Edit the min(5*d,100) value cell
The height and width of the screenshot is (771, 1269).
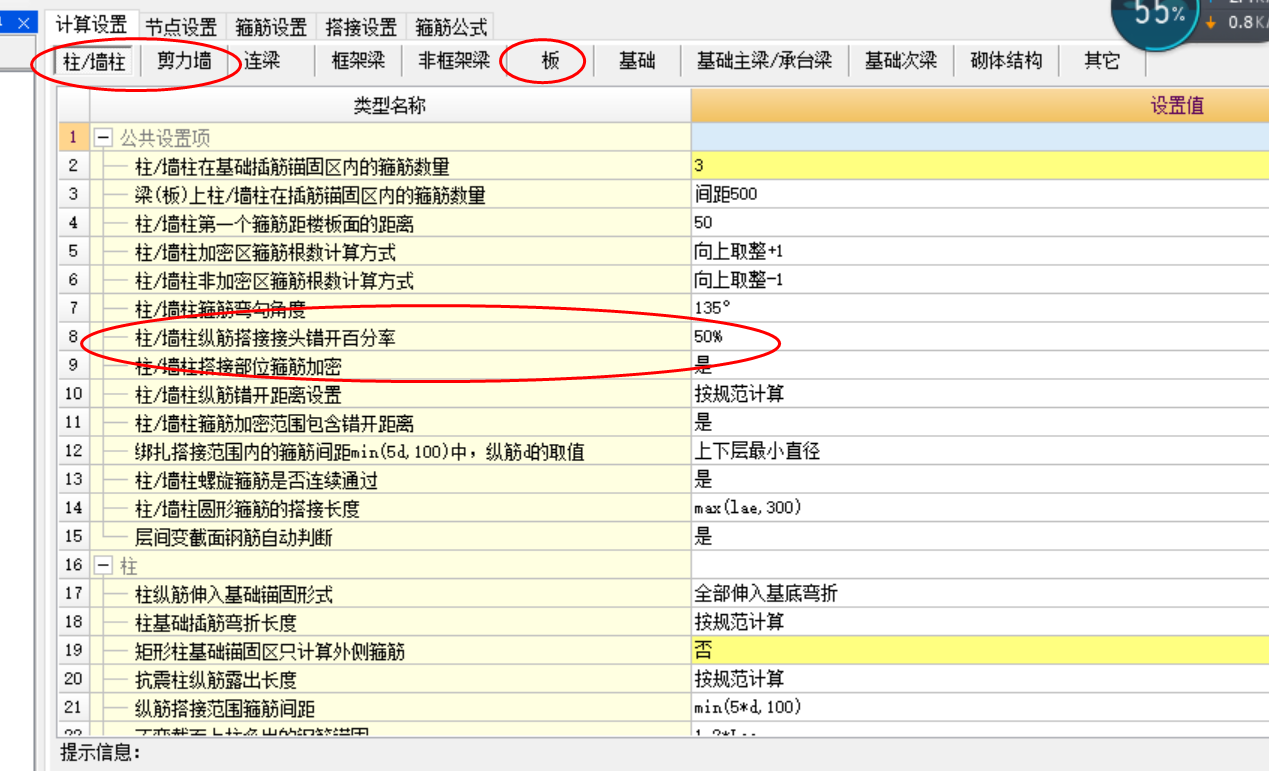[x=980, y=708]
